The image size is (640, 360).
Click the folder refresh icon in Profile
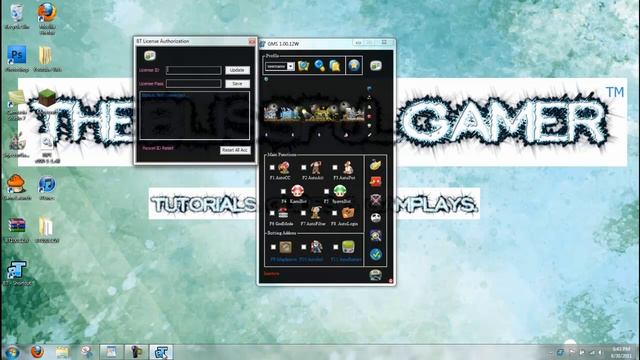click(303, 66)
